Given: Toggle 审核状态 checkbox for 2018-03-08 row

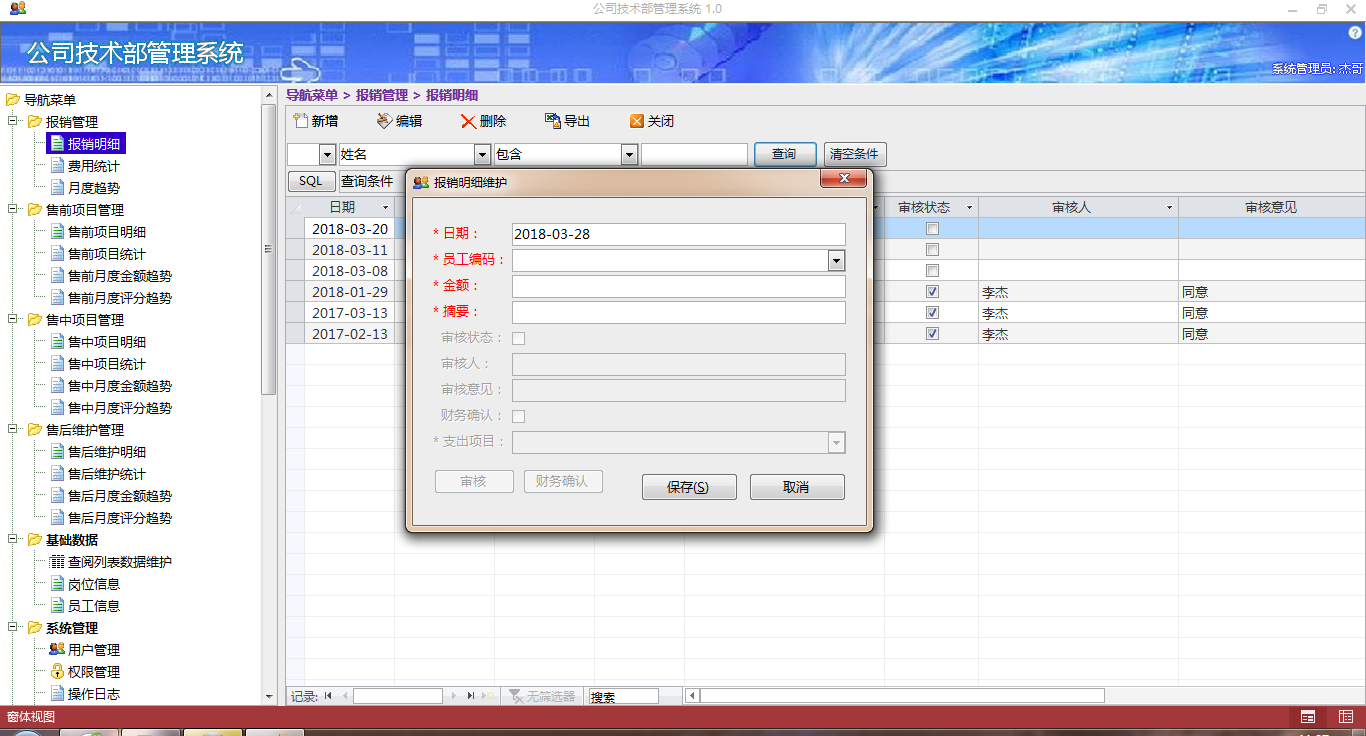Looking at the screenshot, I should [932, 271].
